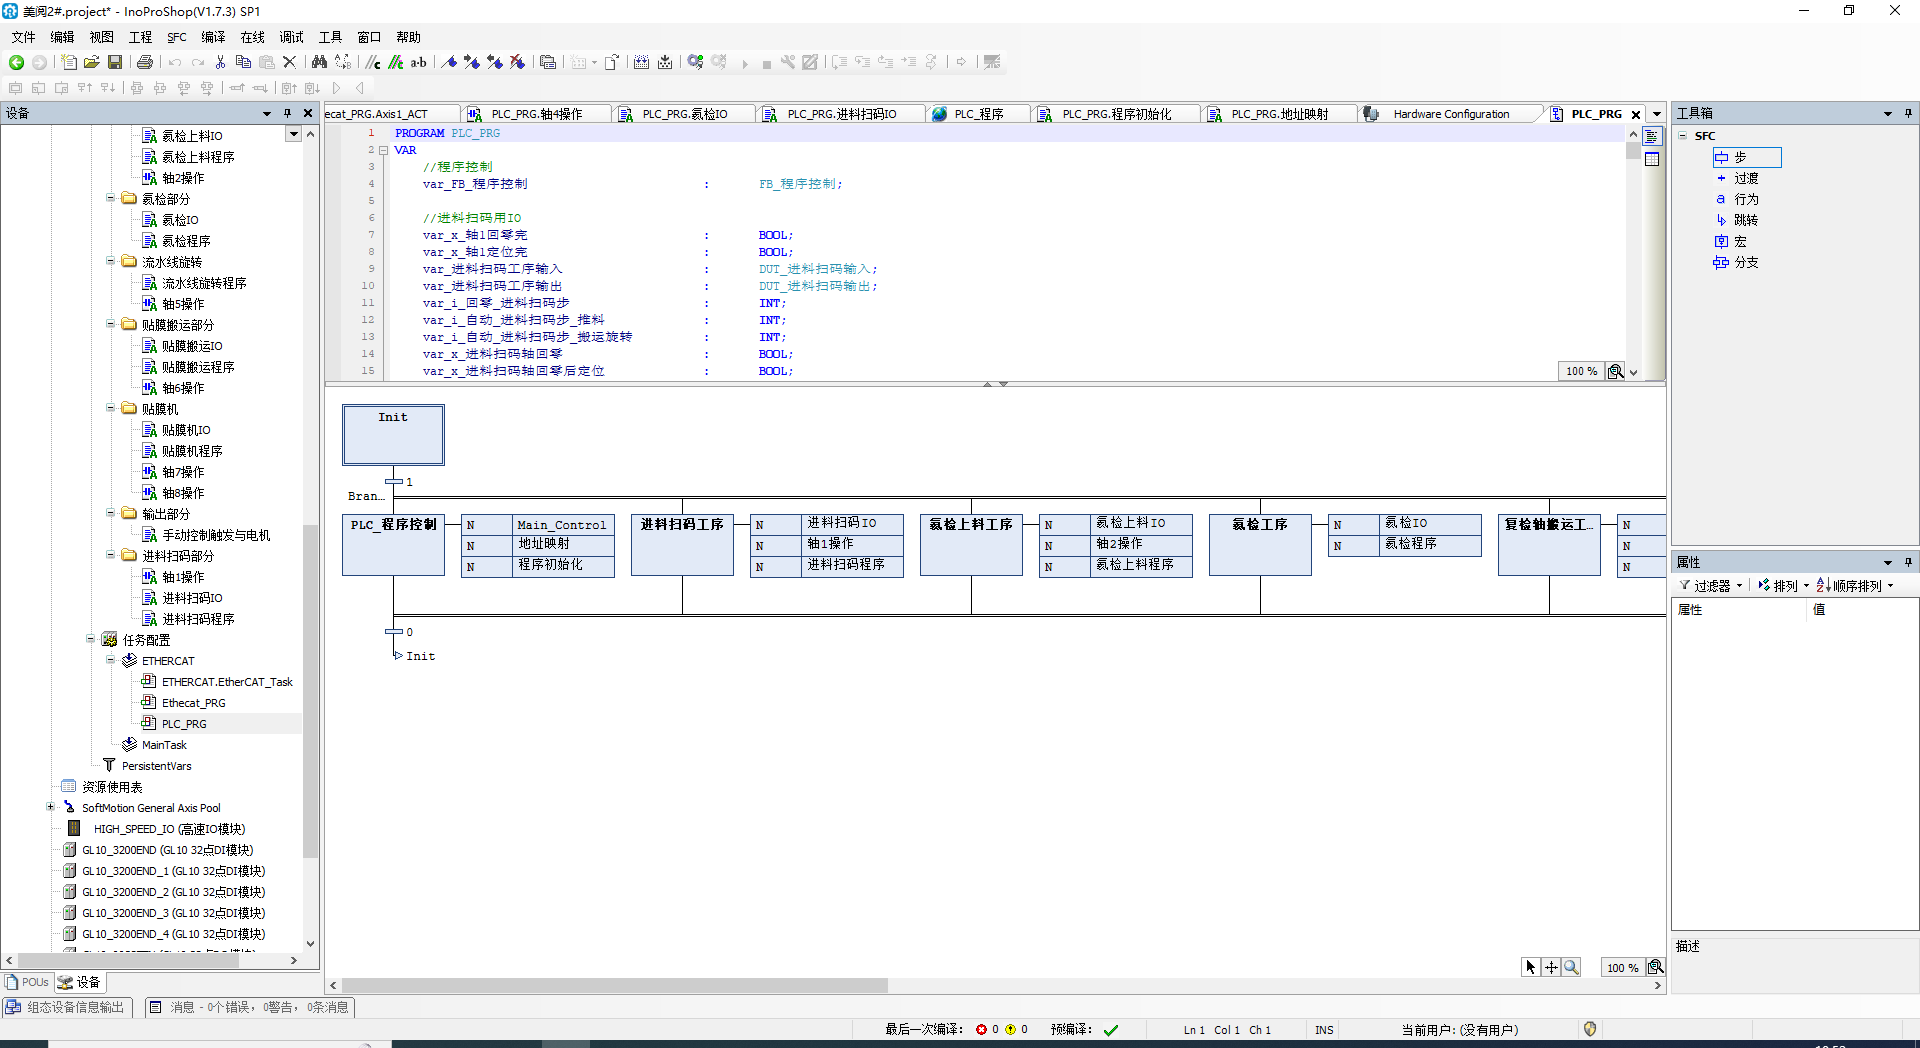Screen dimensions: 1920x1048
Task: Click the login to device icon
Action: [695, 62]
